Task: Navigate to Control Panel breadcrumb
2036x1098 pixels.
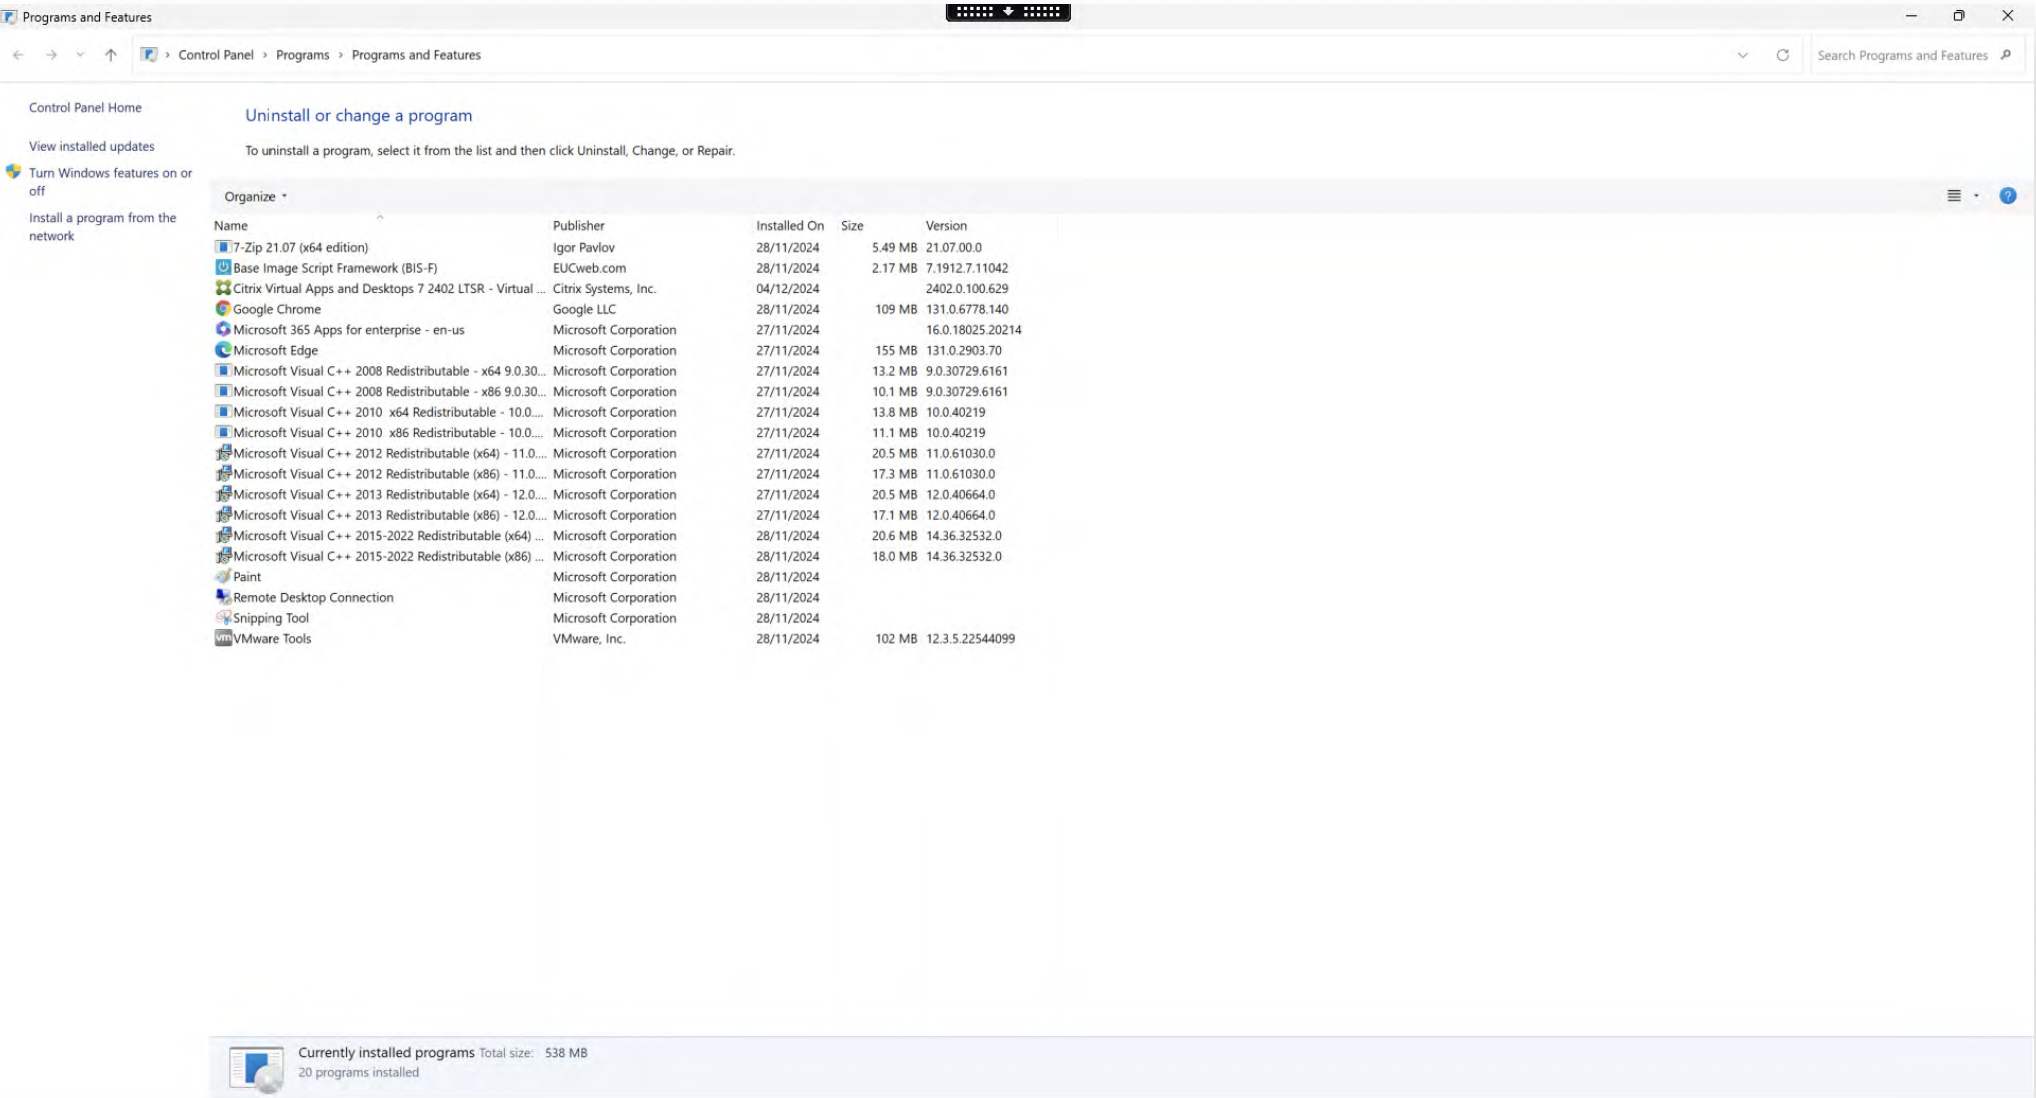Action: 216,55
